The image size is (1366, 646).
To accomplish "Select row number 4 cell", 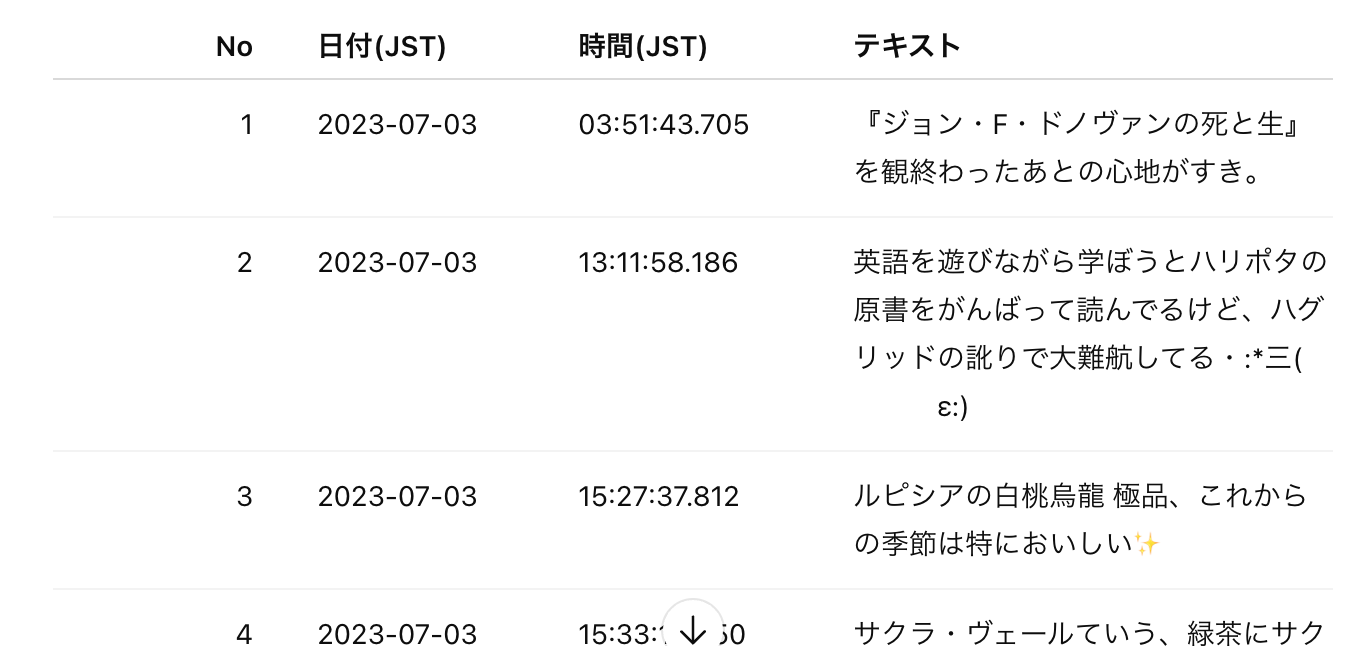I will click(245, 634).
